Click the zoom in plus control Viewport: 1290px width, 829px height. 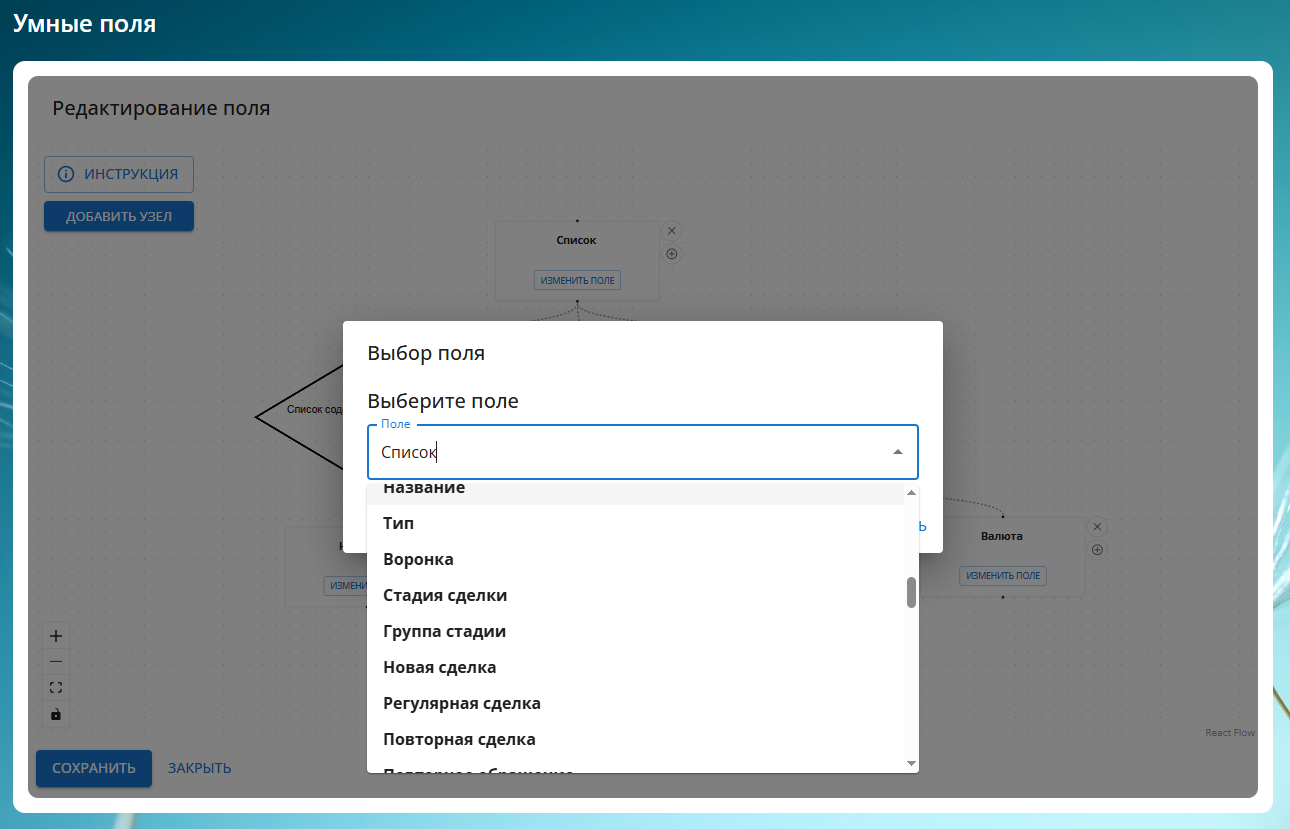(x=56, y=636)
